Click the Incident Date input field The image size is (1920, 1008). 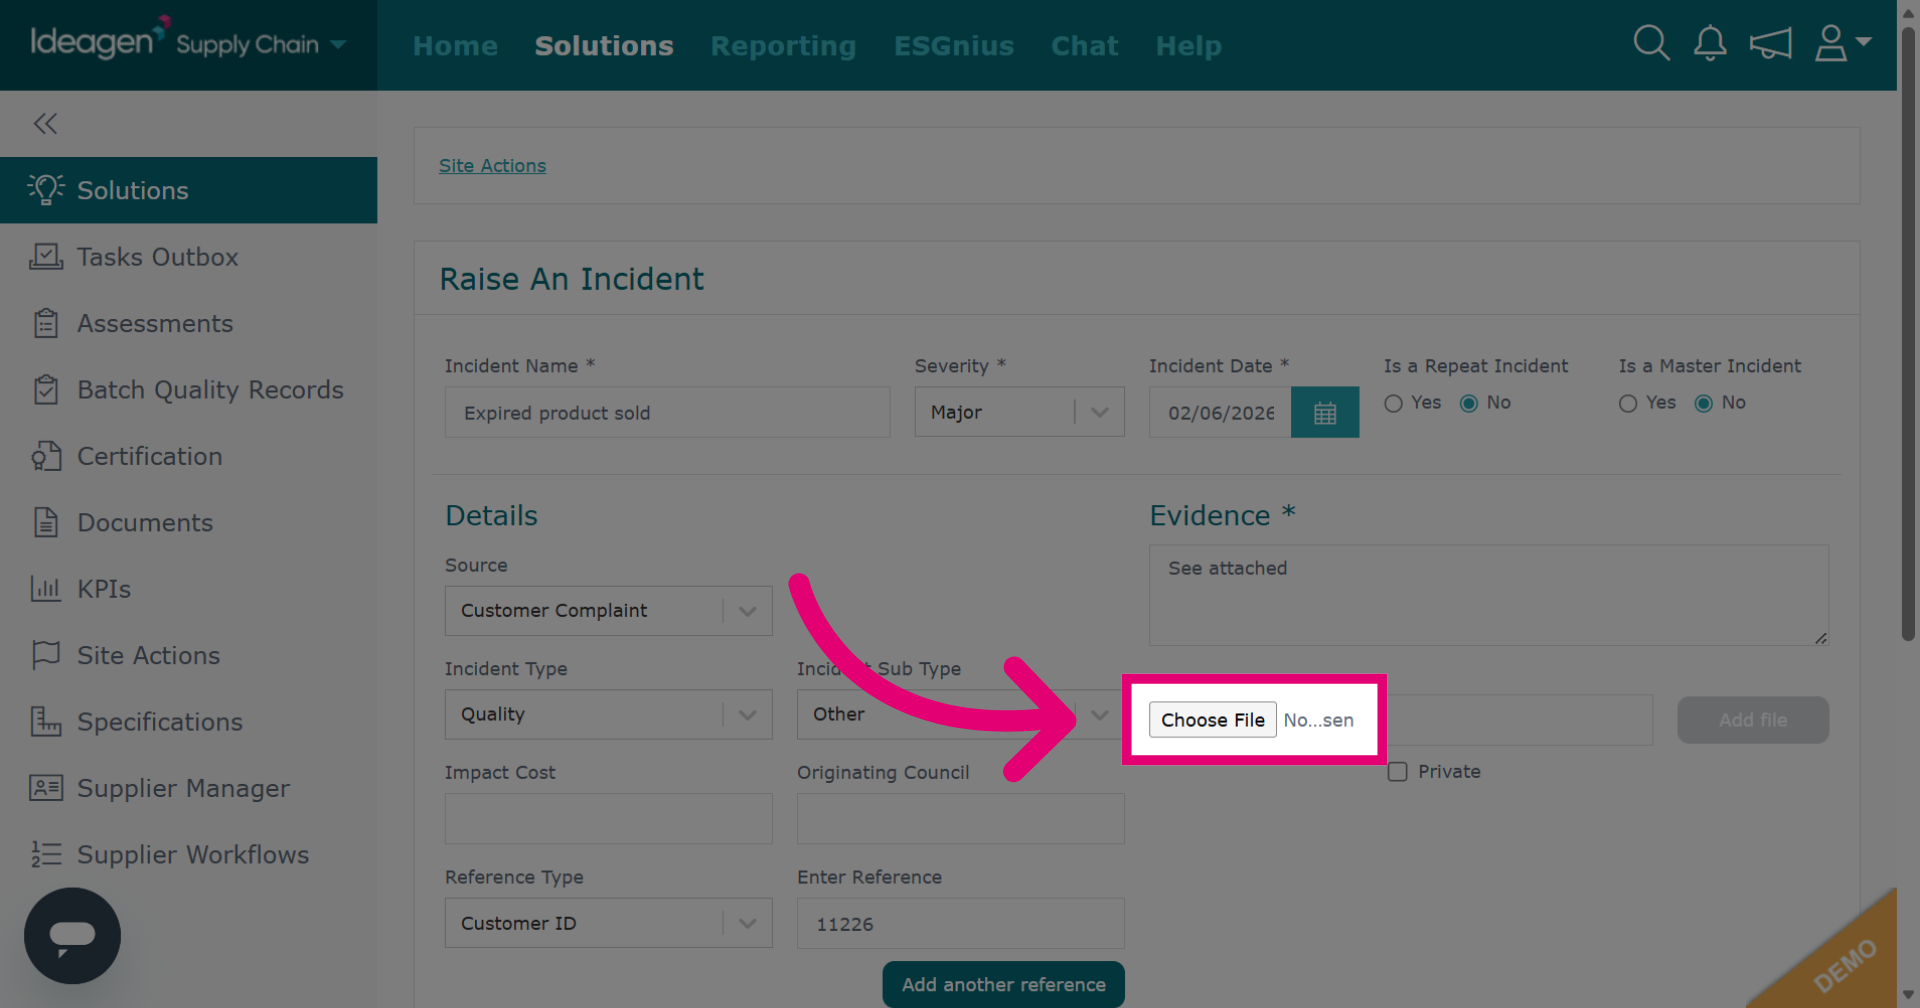point(1220,412)
